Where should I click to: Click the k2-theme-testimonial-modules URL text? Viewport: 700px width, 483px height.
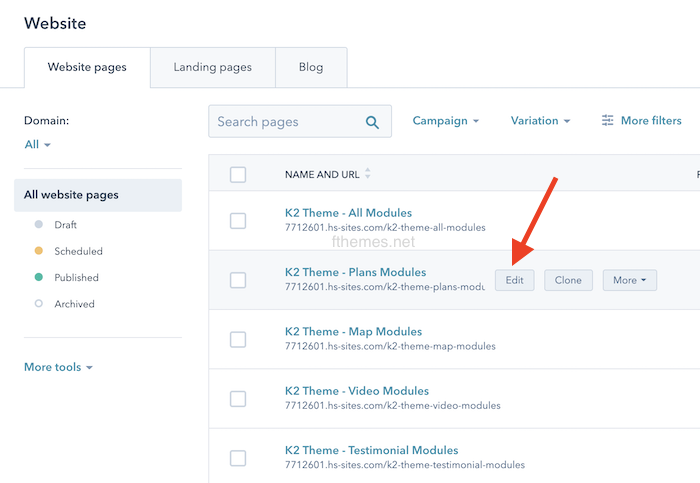[404, 465]
